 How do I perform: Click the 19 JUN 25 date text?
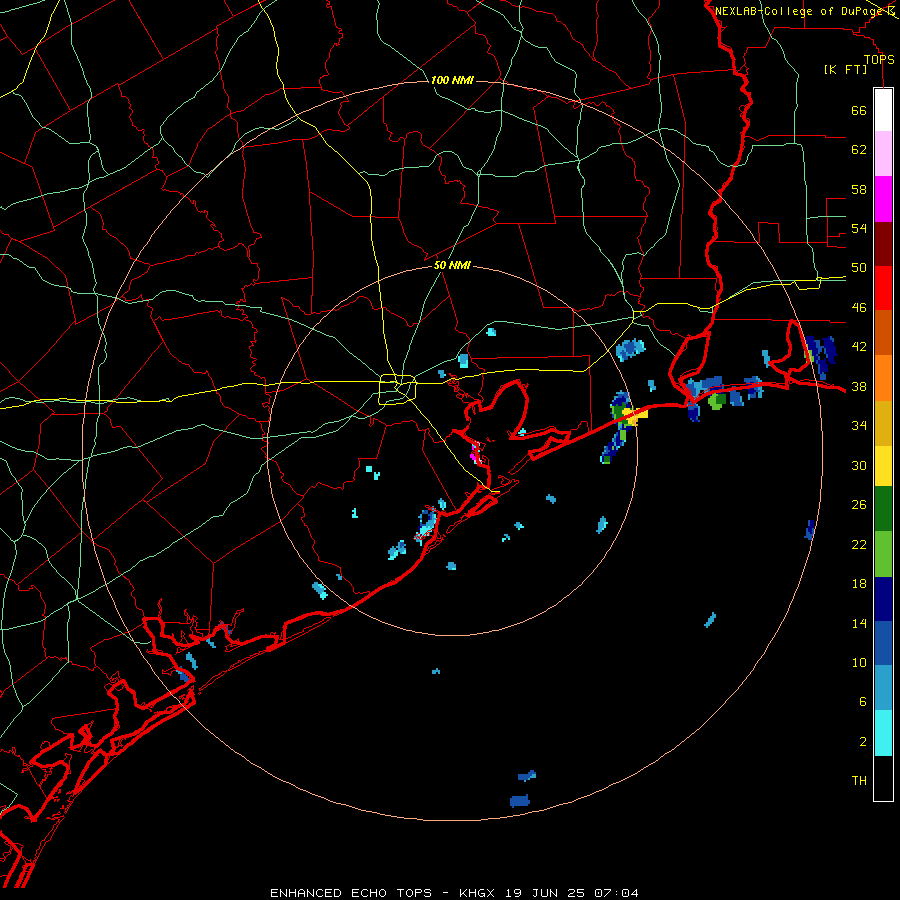pyautogui.click(x=546, y=893)
